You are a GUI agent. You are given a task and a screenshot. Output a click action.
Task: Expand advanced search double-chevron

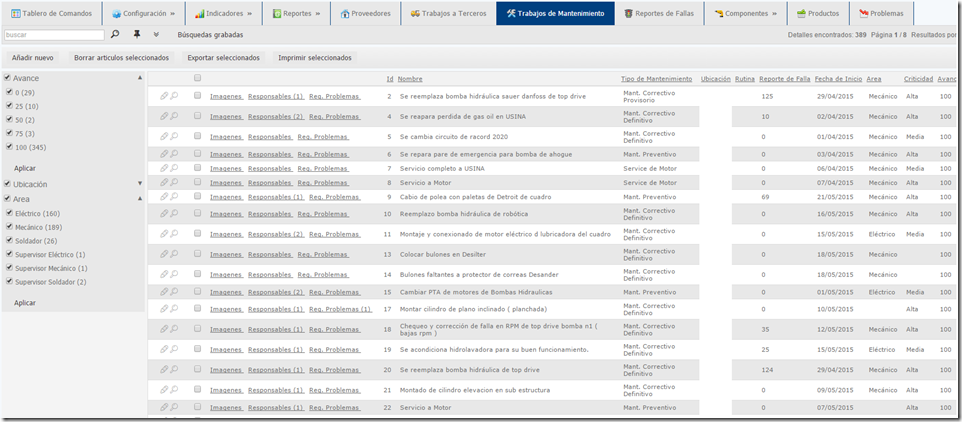pos(156,35)
